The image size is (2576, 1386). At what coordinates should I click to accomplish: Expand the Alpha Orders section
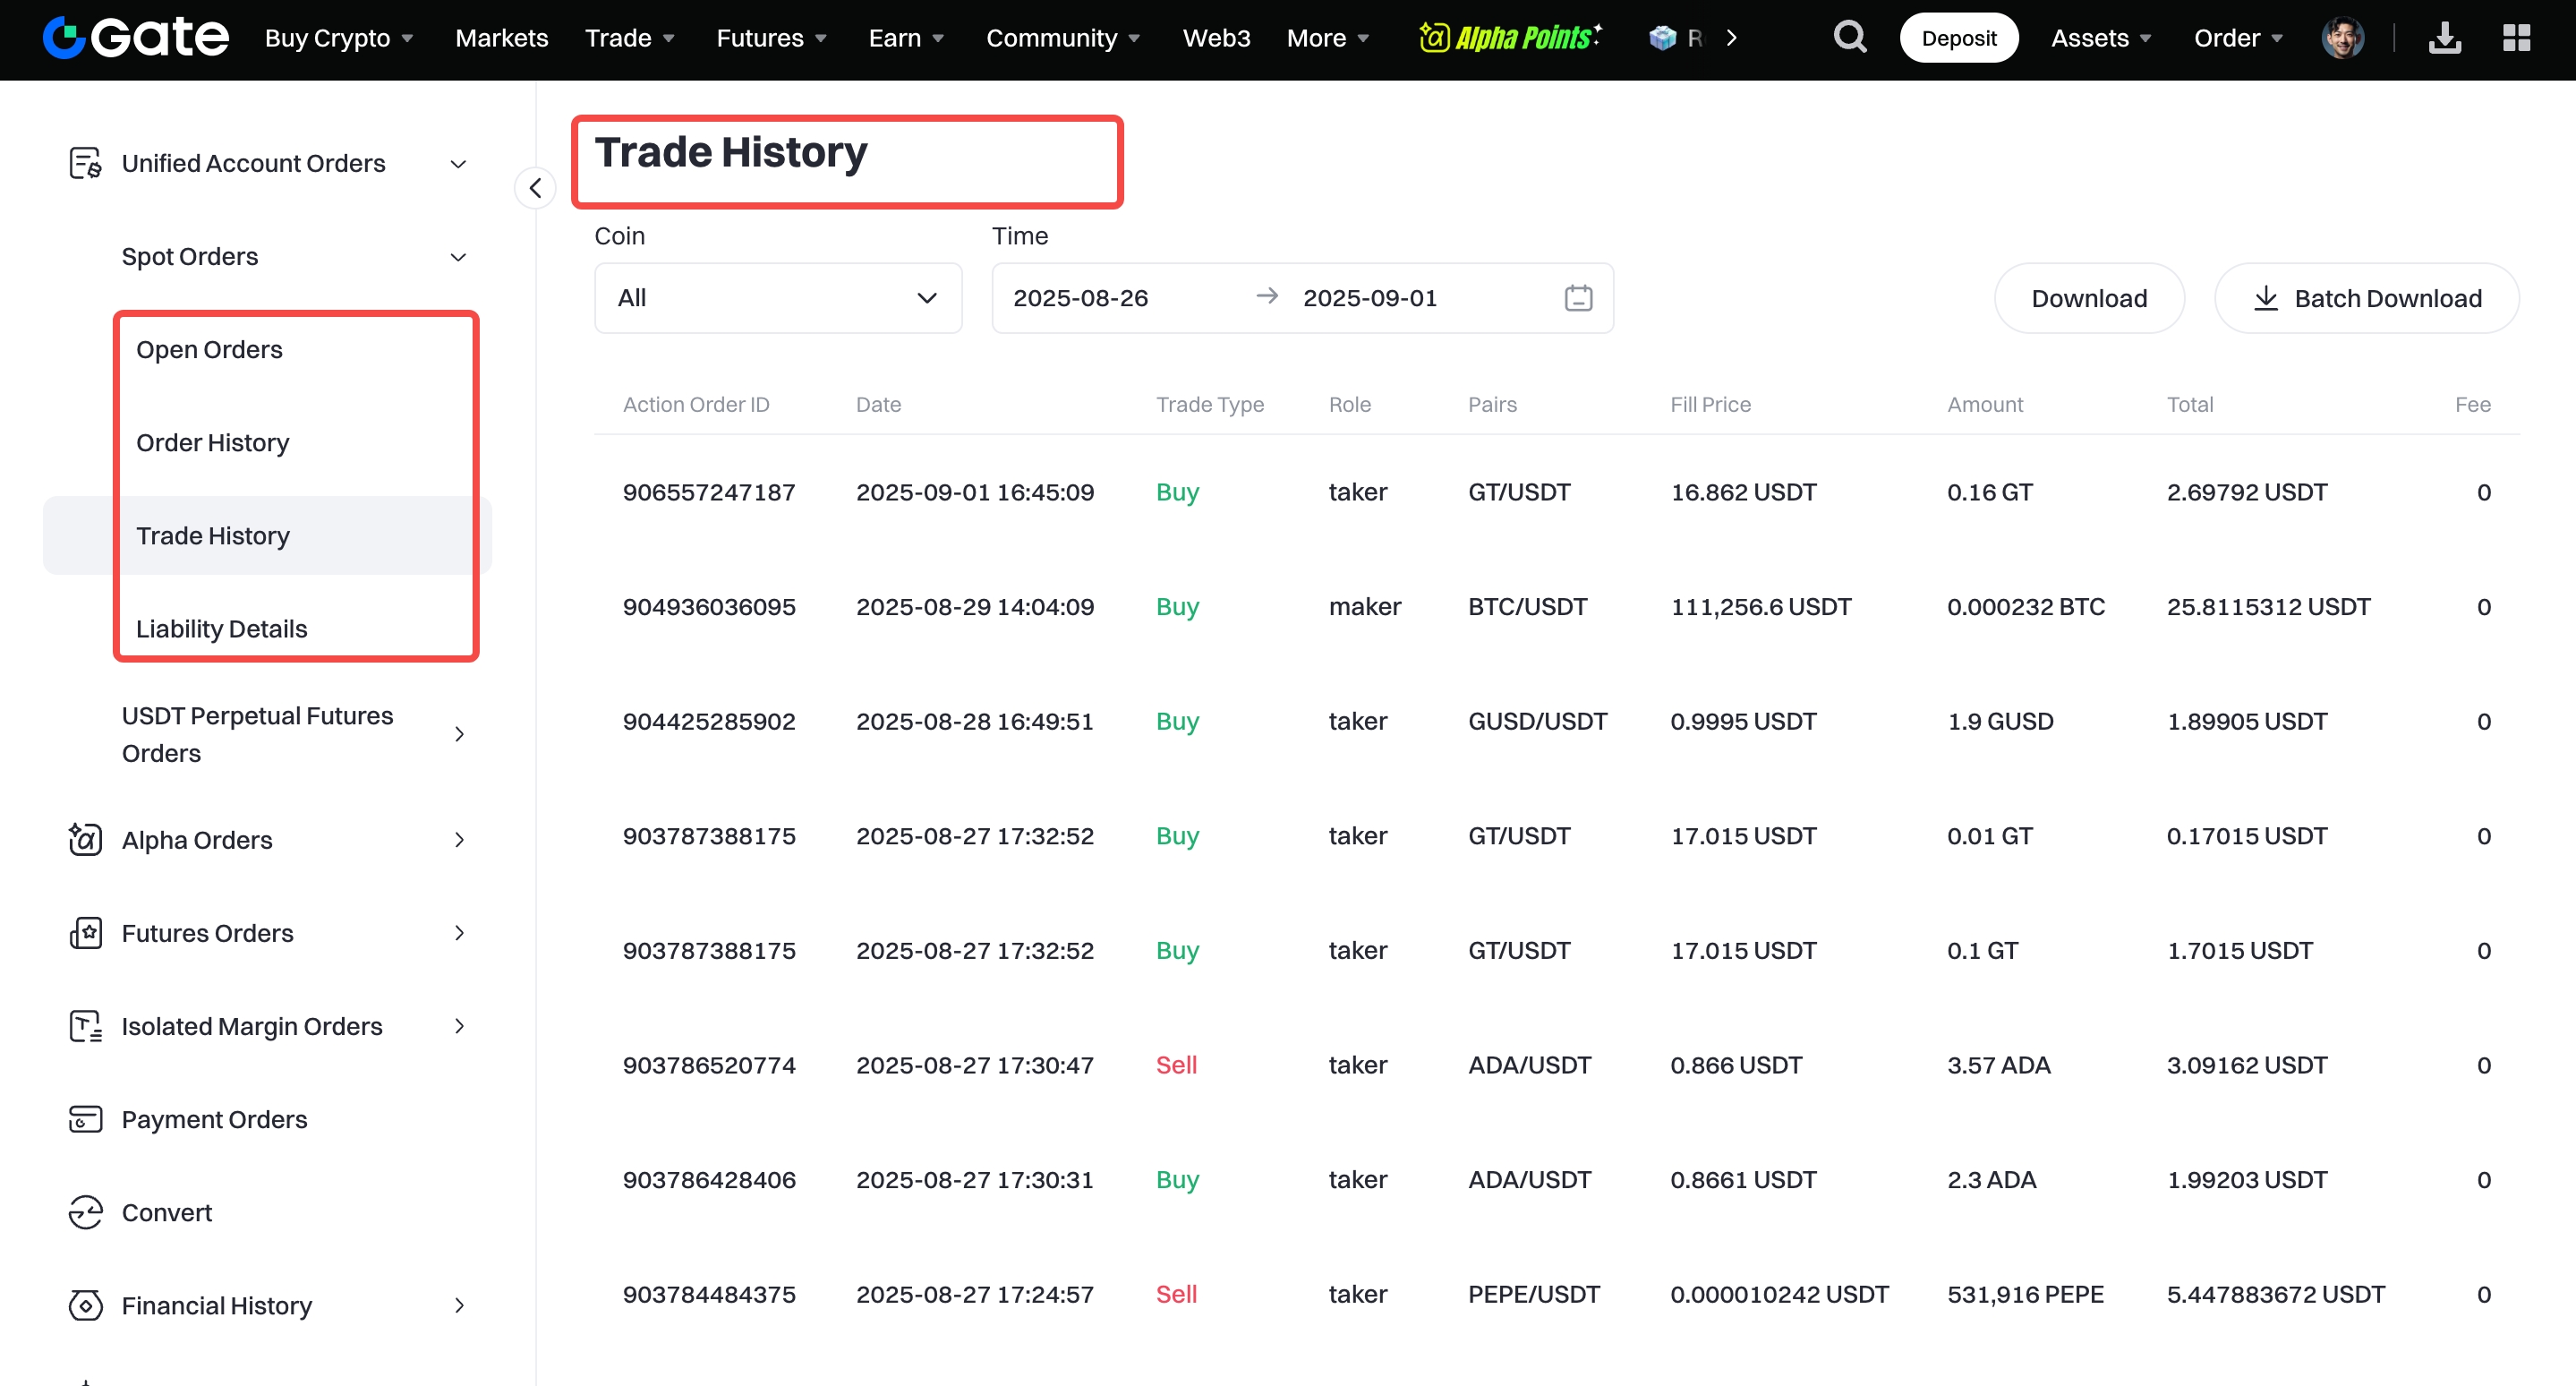(458, 840)
